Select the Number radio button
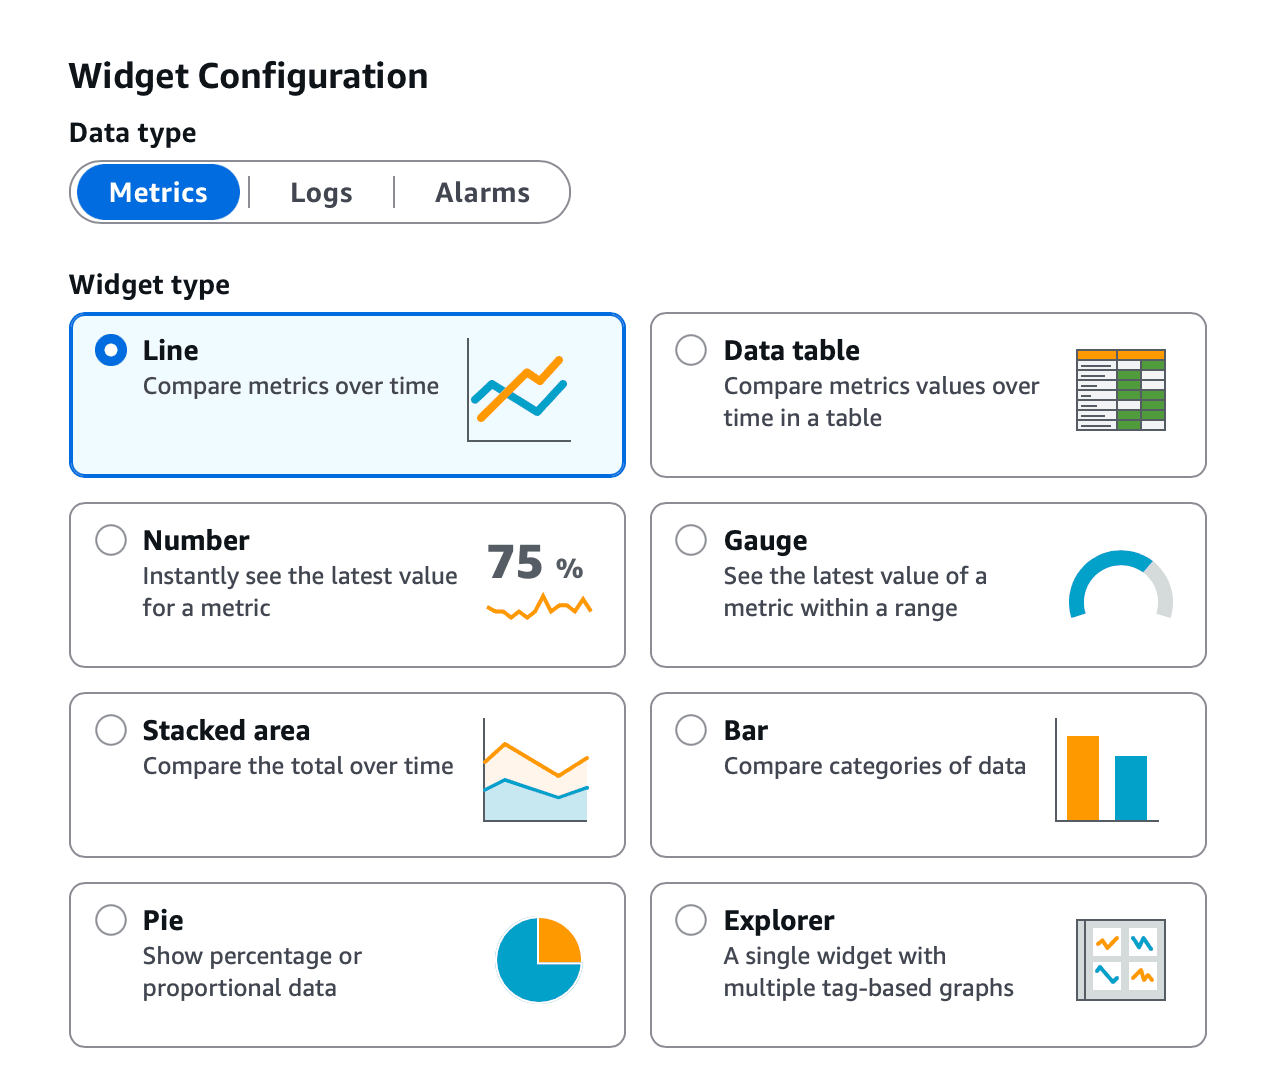 tap(110, 540)
